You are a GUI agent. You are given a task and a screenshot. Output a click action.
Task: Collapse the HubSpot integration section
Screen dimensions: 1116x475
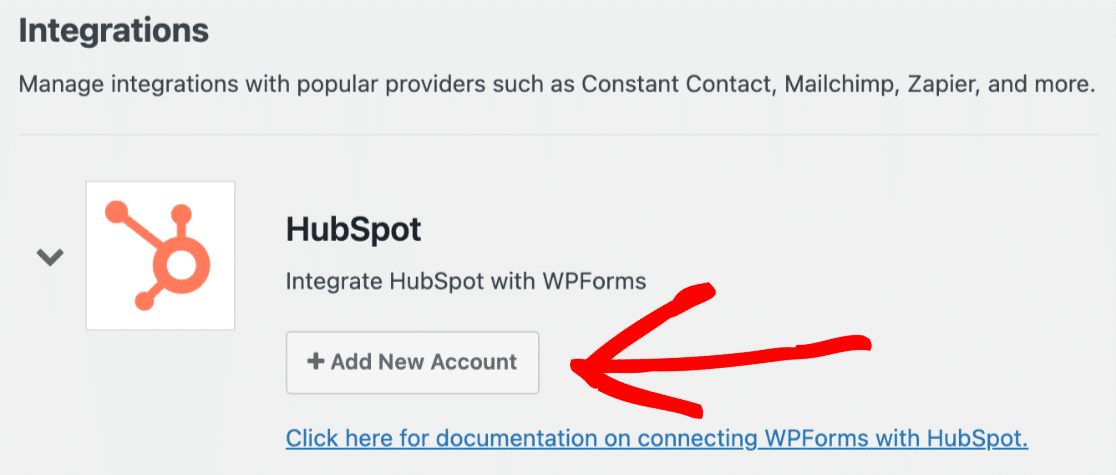pyautogui.click(x=51, y=257)
